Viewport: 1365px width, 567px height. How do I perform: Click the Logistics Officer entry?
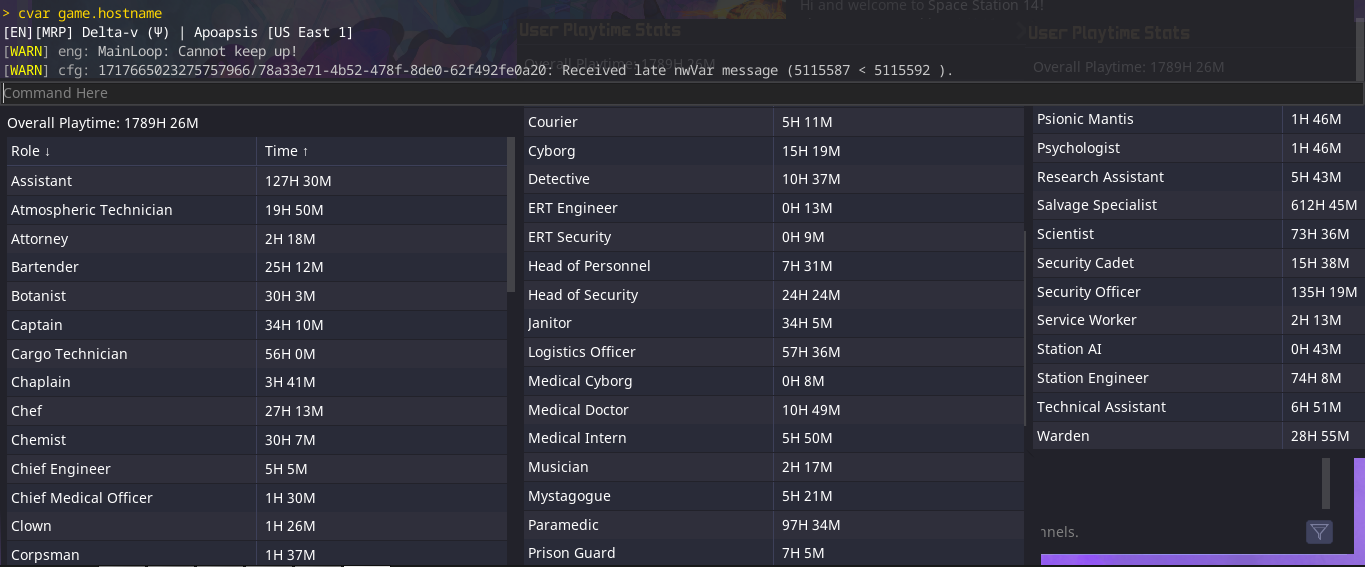[x=581, y=352]
